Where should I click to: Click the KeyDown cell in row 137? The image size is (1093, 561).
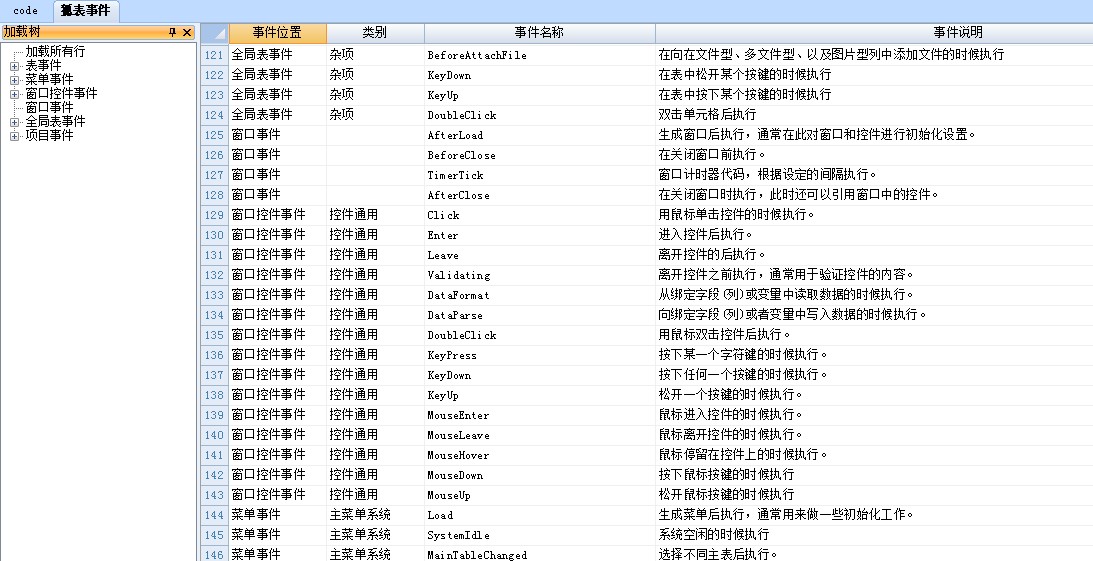click(540, 375)
